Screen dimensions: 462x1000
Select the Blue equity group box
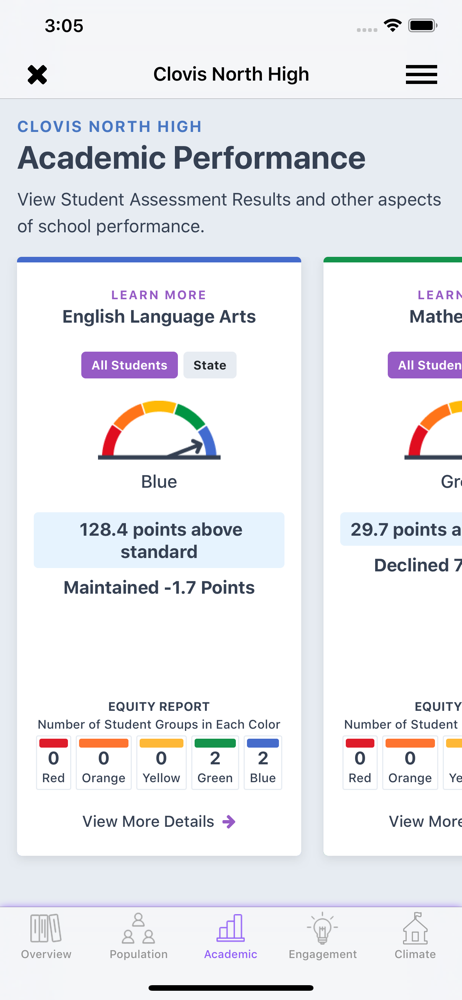coord(263,763)
